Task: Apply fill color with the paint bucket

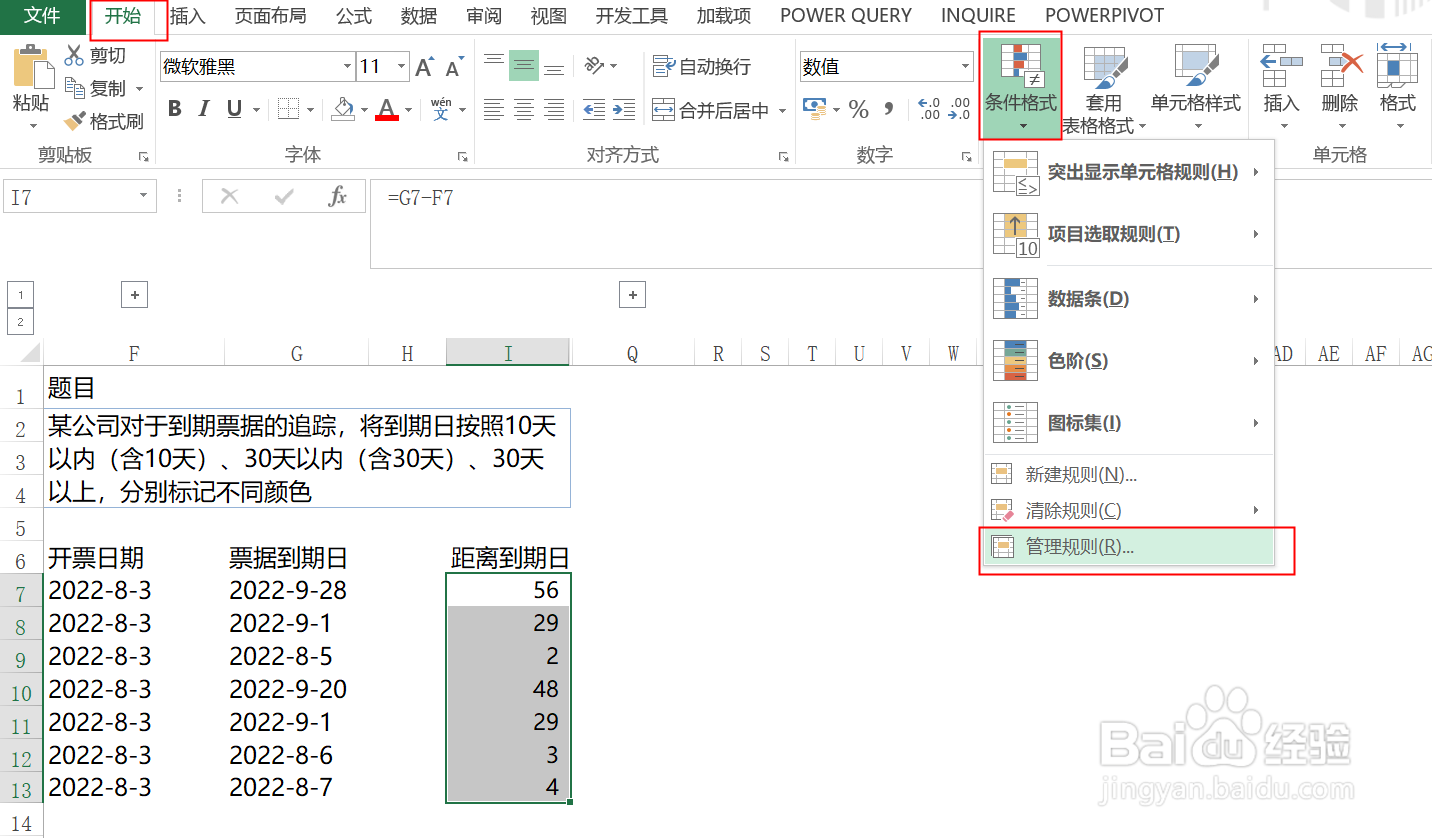Action: (343, 108)
